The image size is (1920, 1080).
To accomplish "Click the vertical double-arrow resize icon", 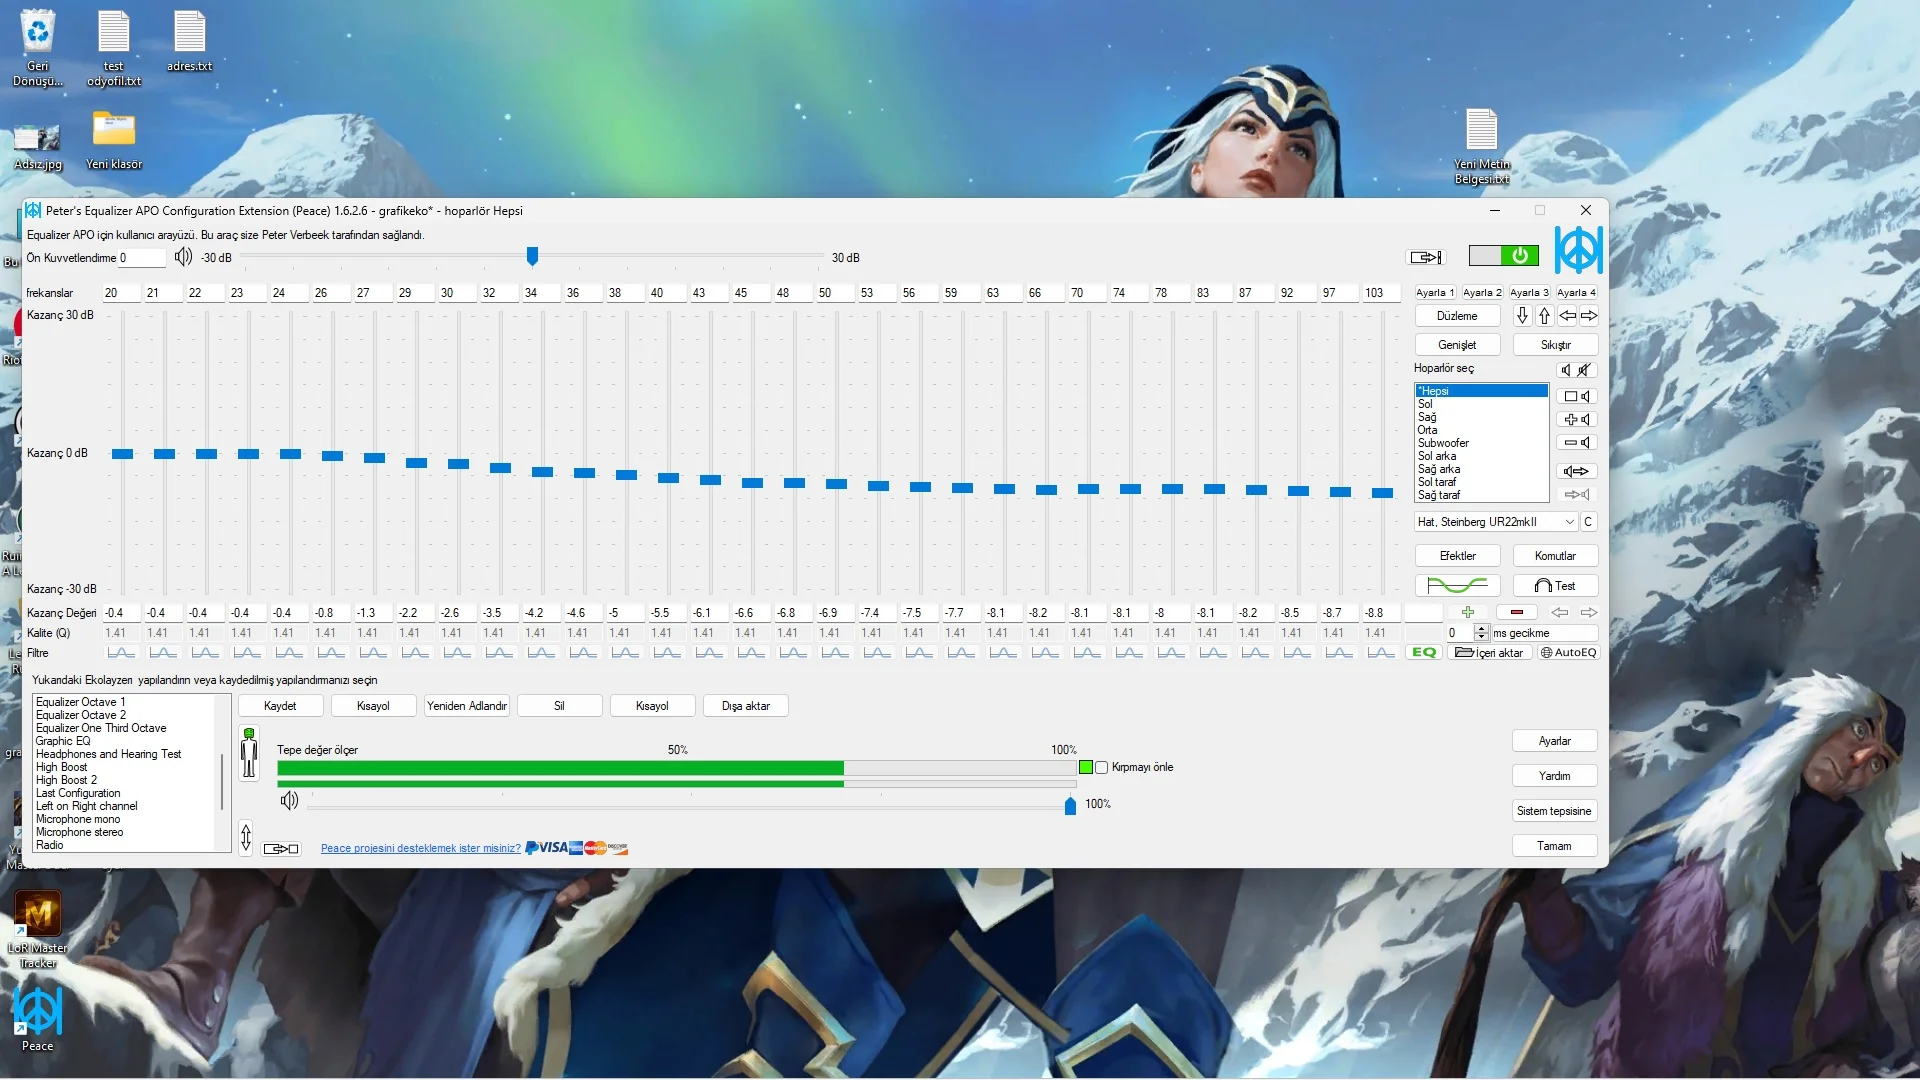I will [x=246, y=836].
